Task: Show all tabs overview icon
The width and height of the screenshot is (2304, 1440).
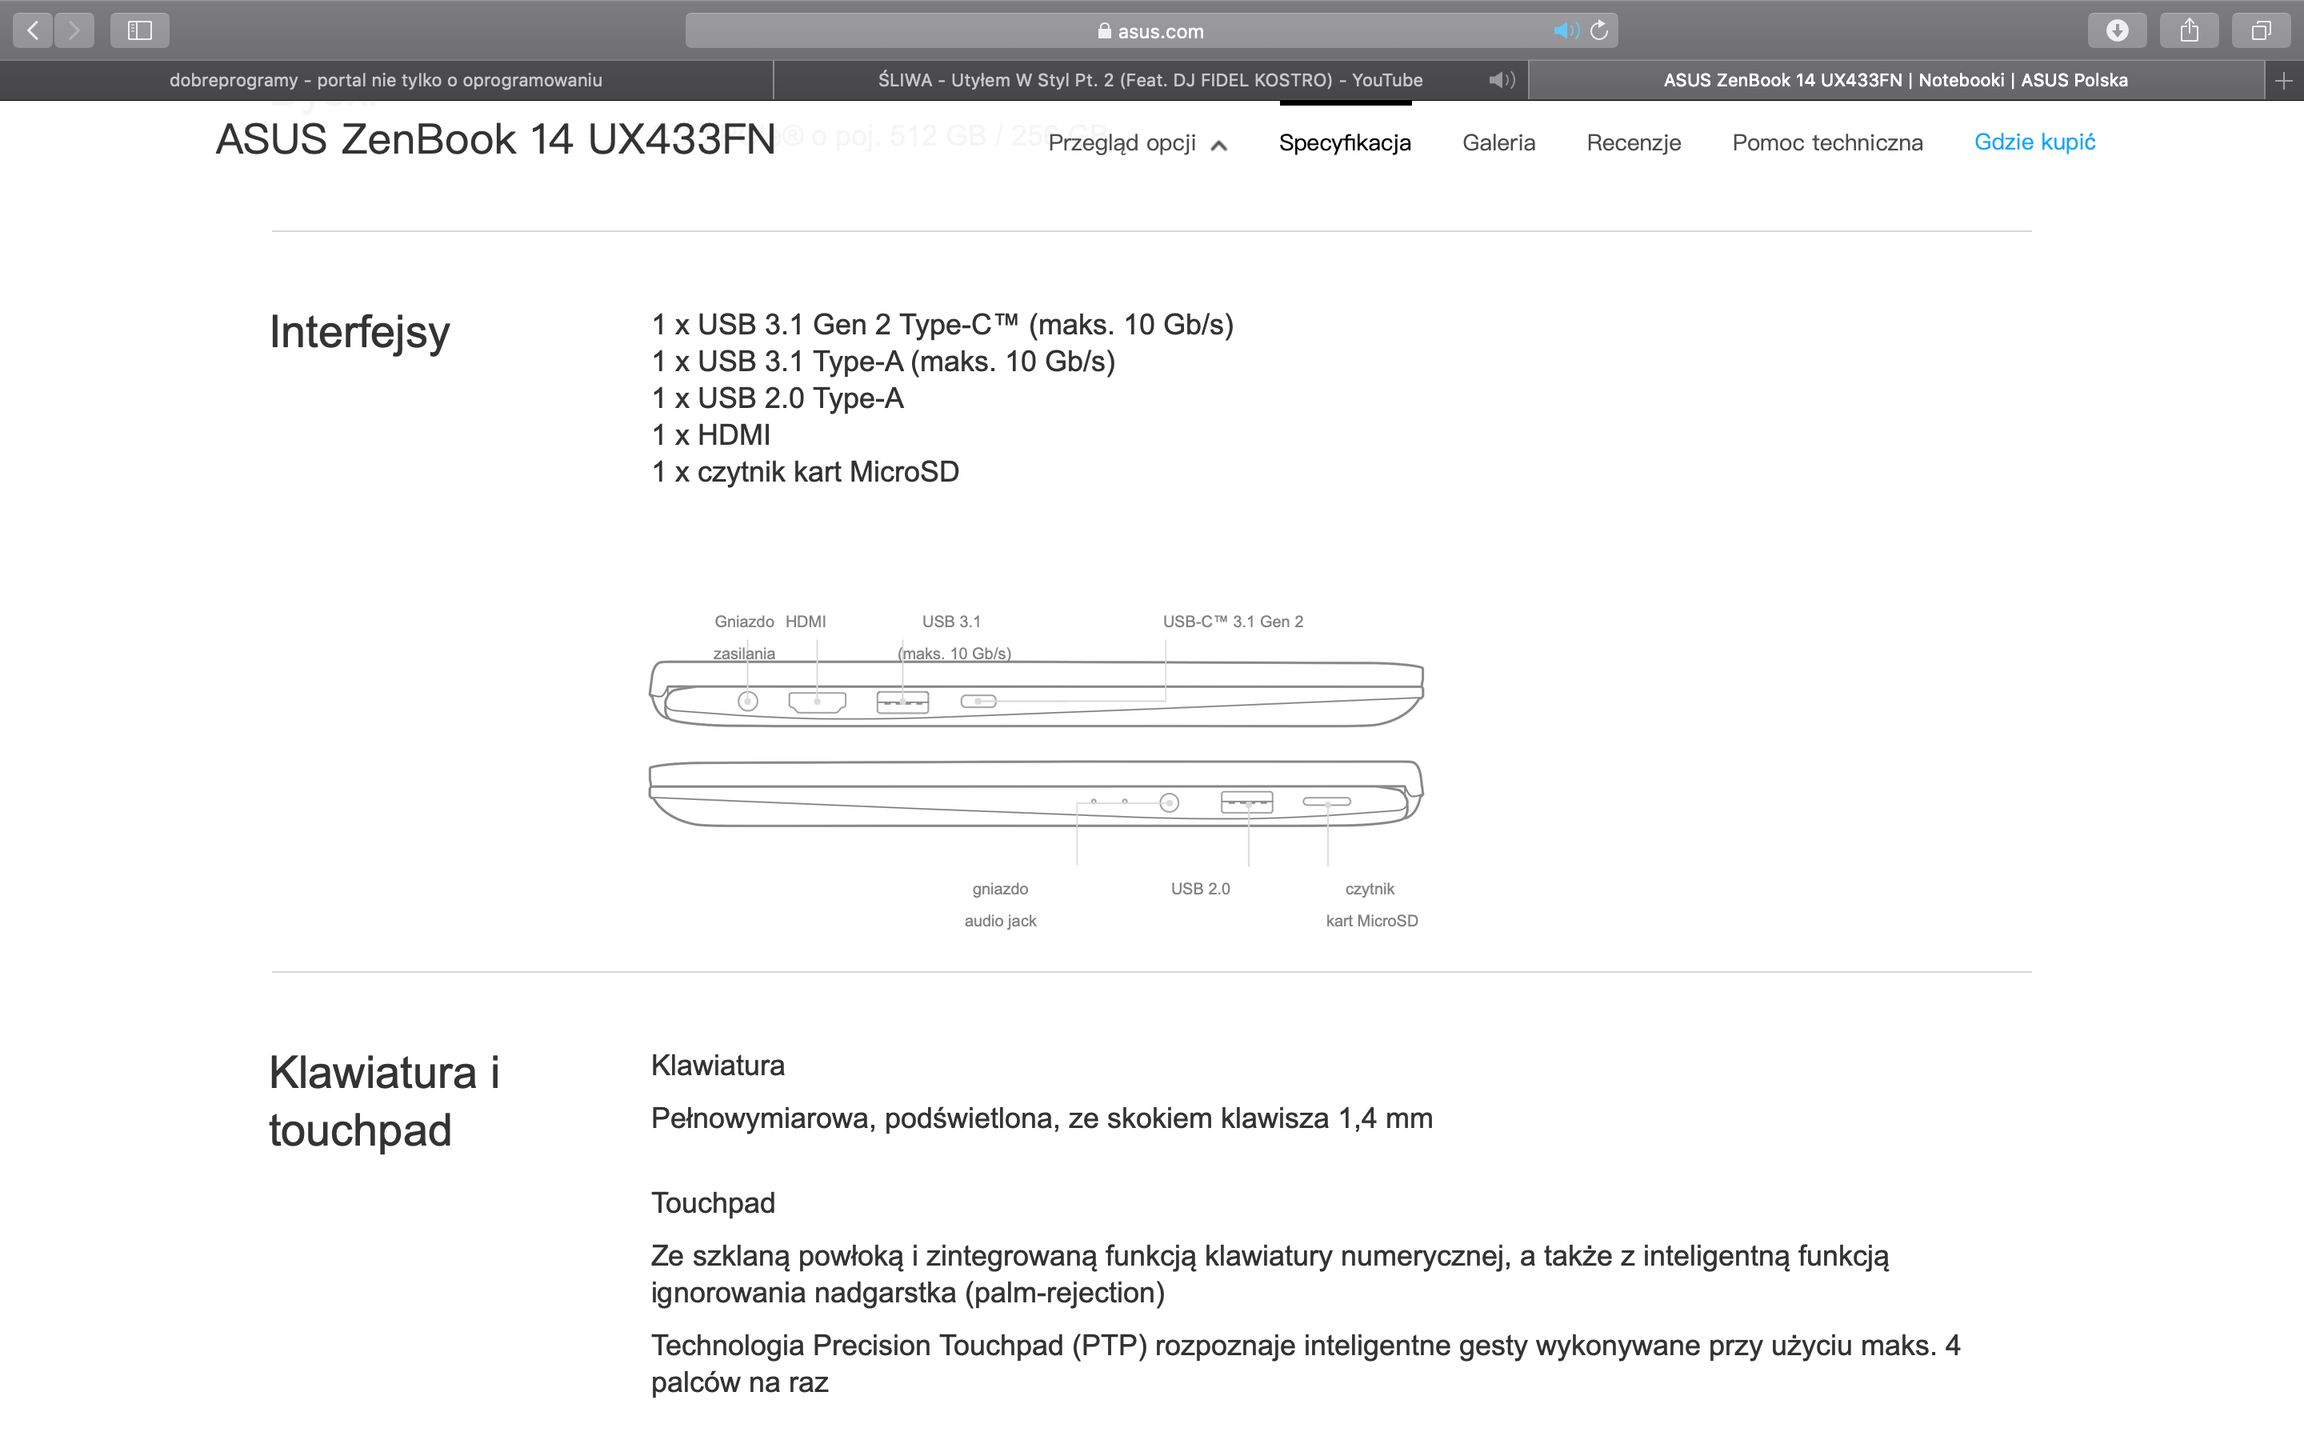Action: coord(2261,31)
